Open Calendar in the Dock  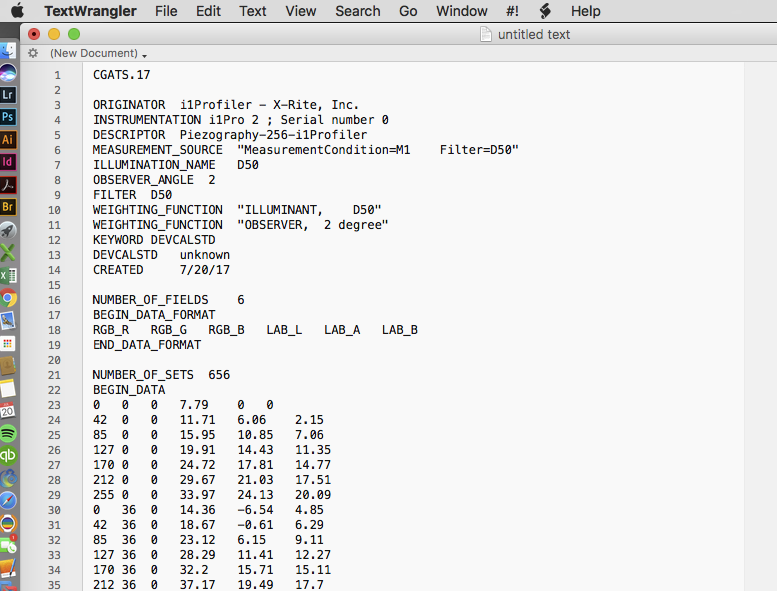[x=8, y=411]
